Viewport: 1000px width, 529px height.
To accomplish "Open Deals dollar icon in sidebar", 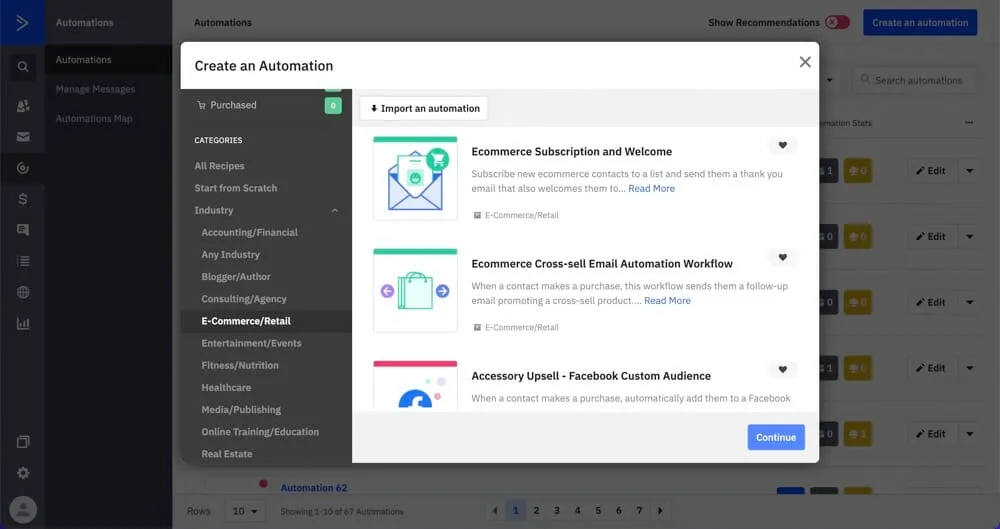I will [x=22, y=199].
